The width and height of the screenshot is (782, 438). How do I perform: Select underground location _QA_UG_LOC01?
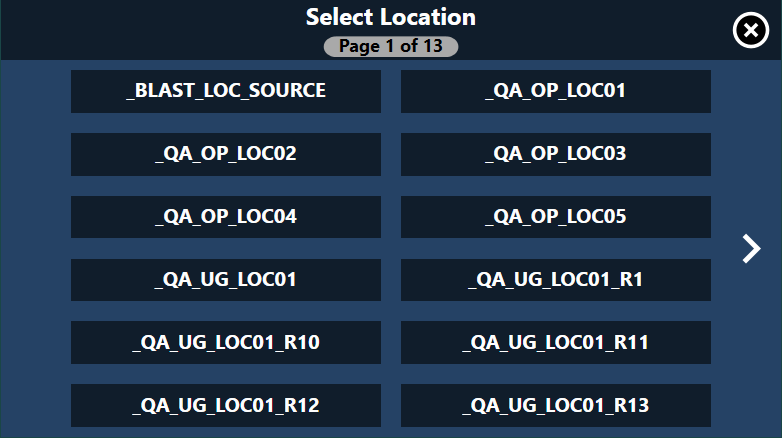coord(226,280)
